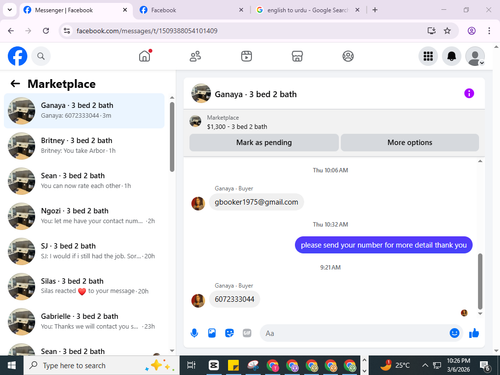
Task: Open Sean conversation about rating each other
Action: tap(84, 181)
